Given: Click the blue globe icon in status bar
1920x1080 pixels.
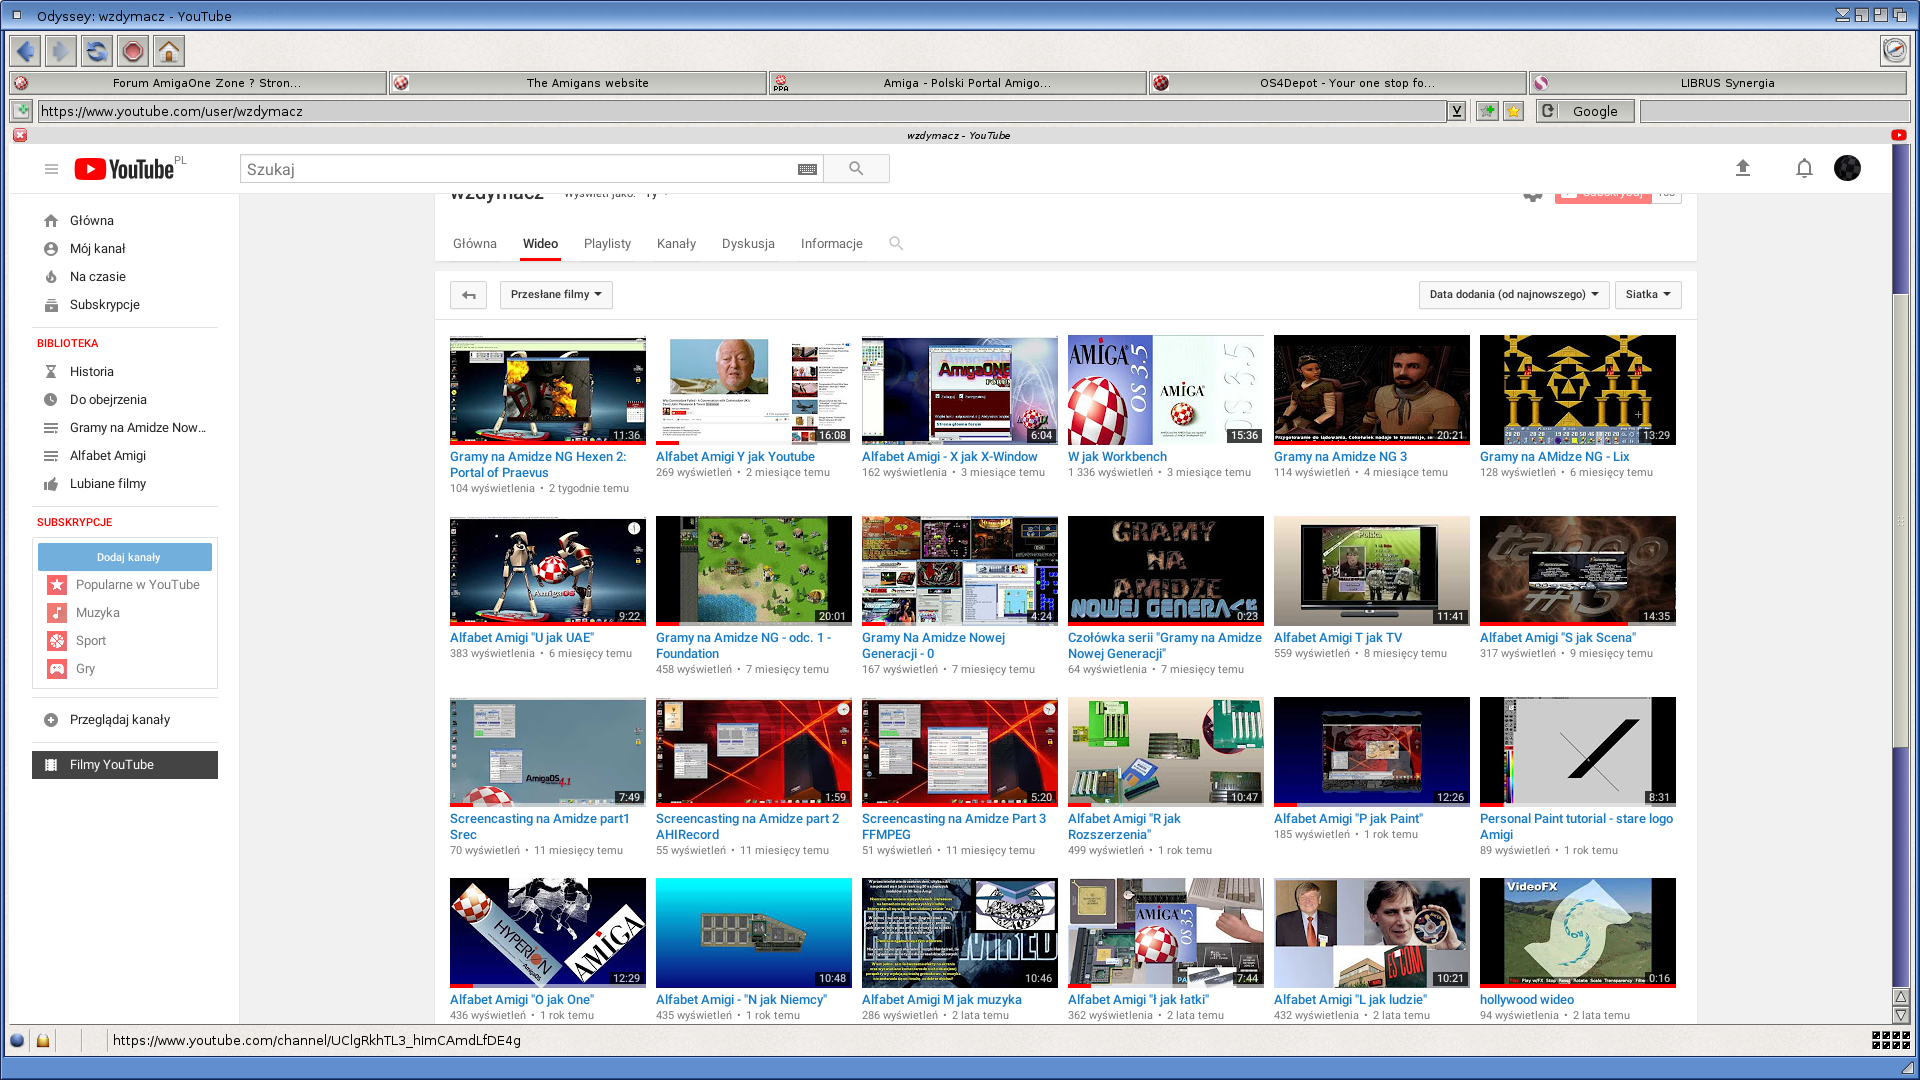Looking at the screenshot, I should point(17,1040).
